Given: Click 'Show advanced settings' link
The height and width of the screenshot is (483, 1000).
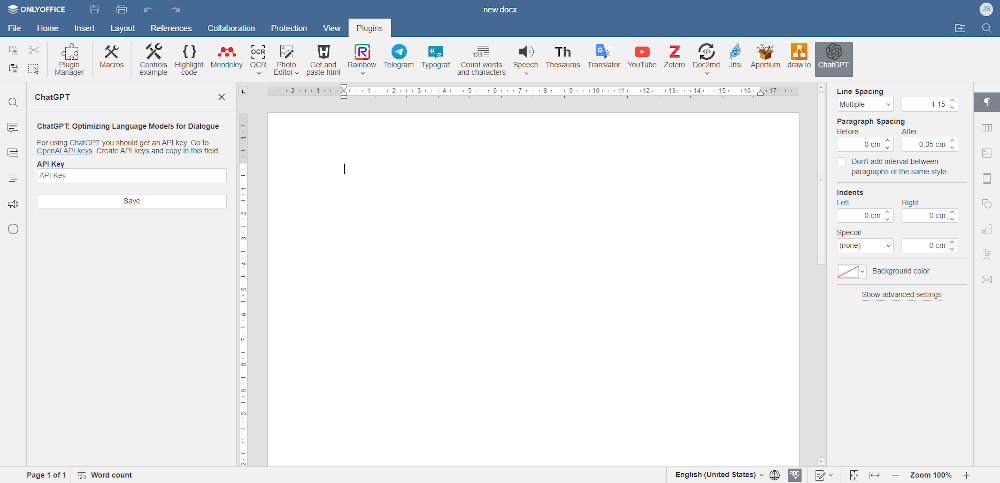Looking at the screenshot, I should point(901,295).
